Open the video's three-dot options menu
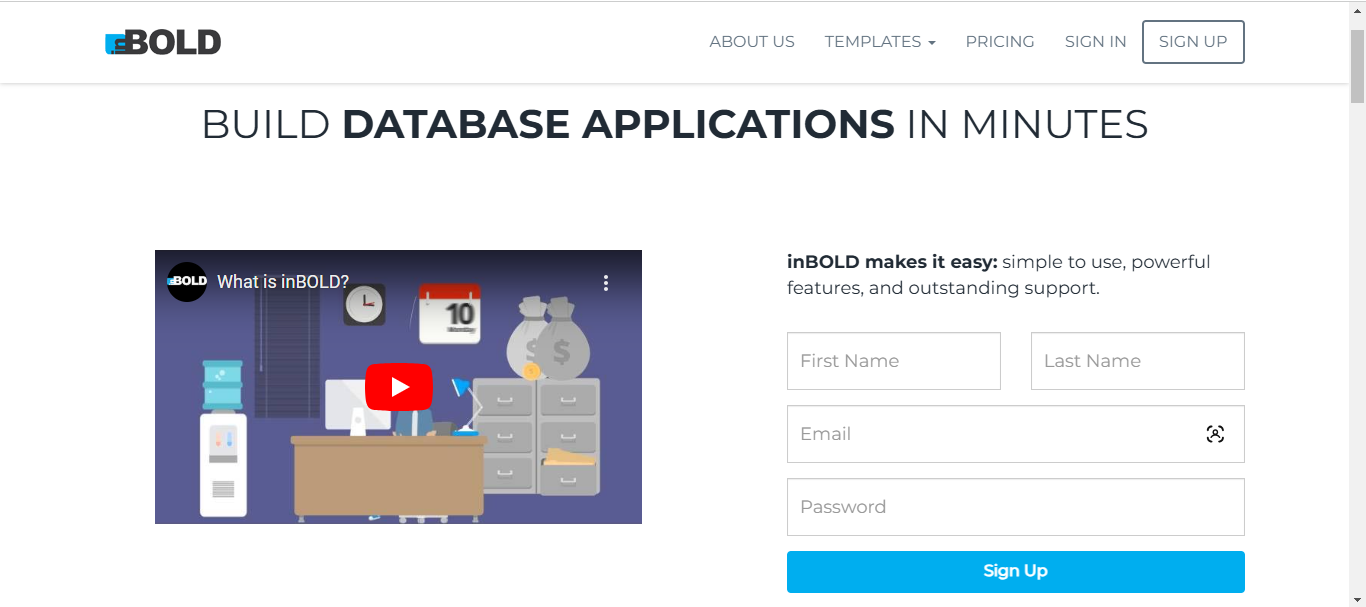Image resolution: width=1366 pixels, height=607 pixels. pos(605,283)
